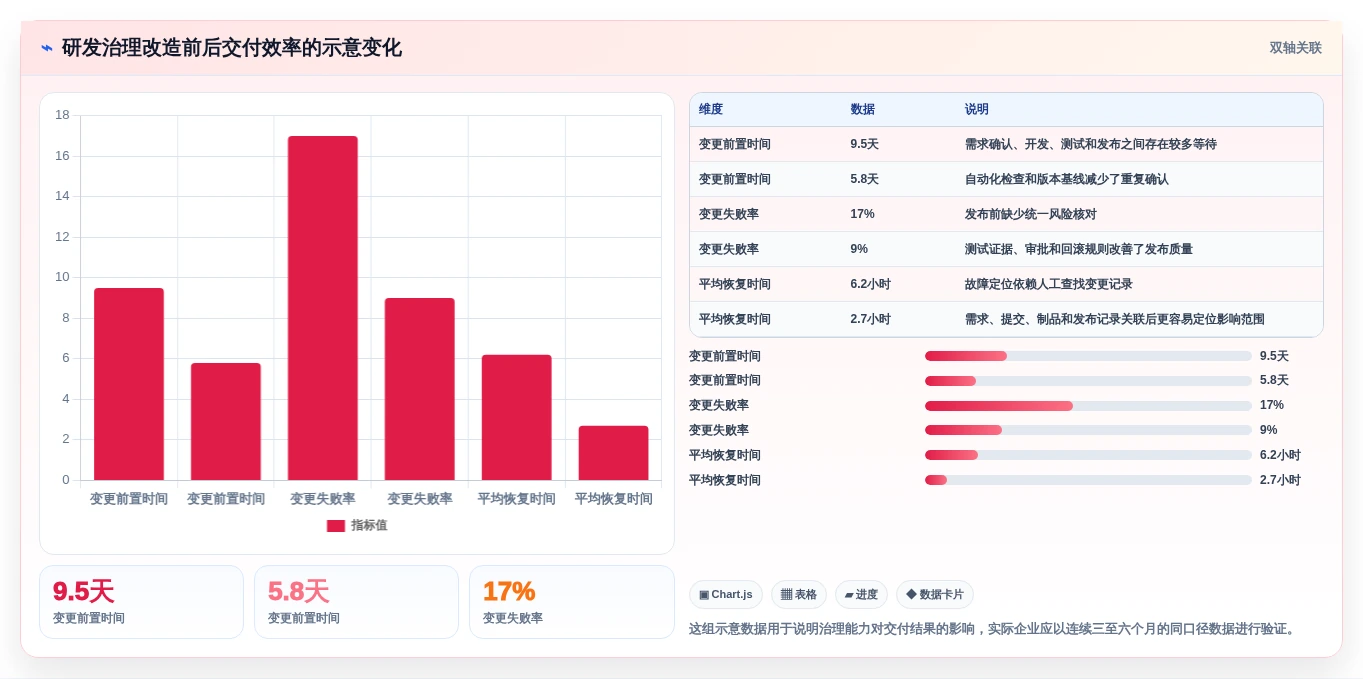Click the red 指标值 legend swatch
The width and height of the screenshot is (1363, 679).
tap(335, 526)
